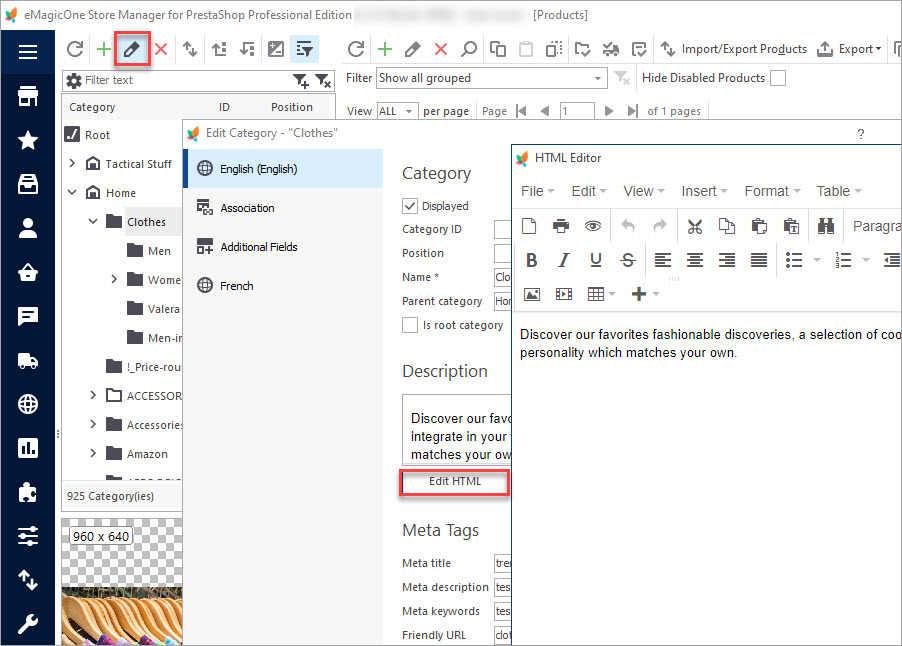Click Find and replace binoculars icon
Image resolution: width=902 pixels, height=646 pixels.
pyautogui.click(x=825, y=226)
